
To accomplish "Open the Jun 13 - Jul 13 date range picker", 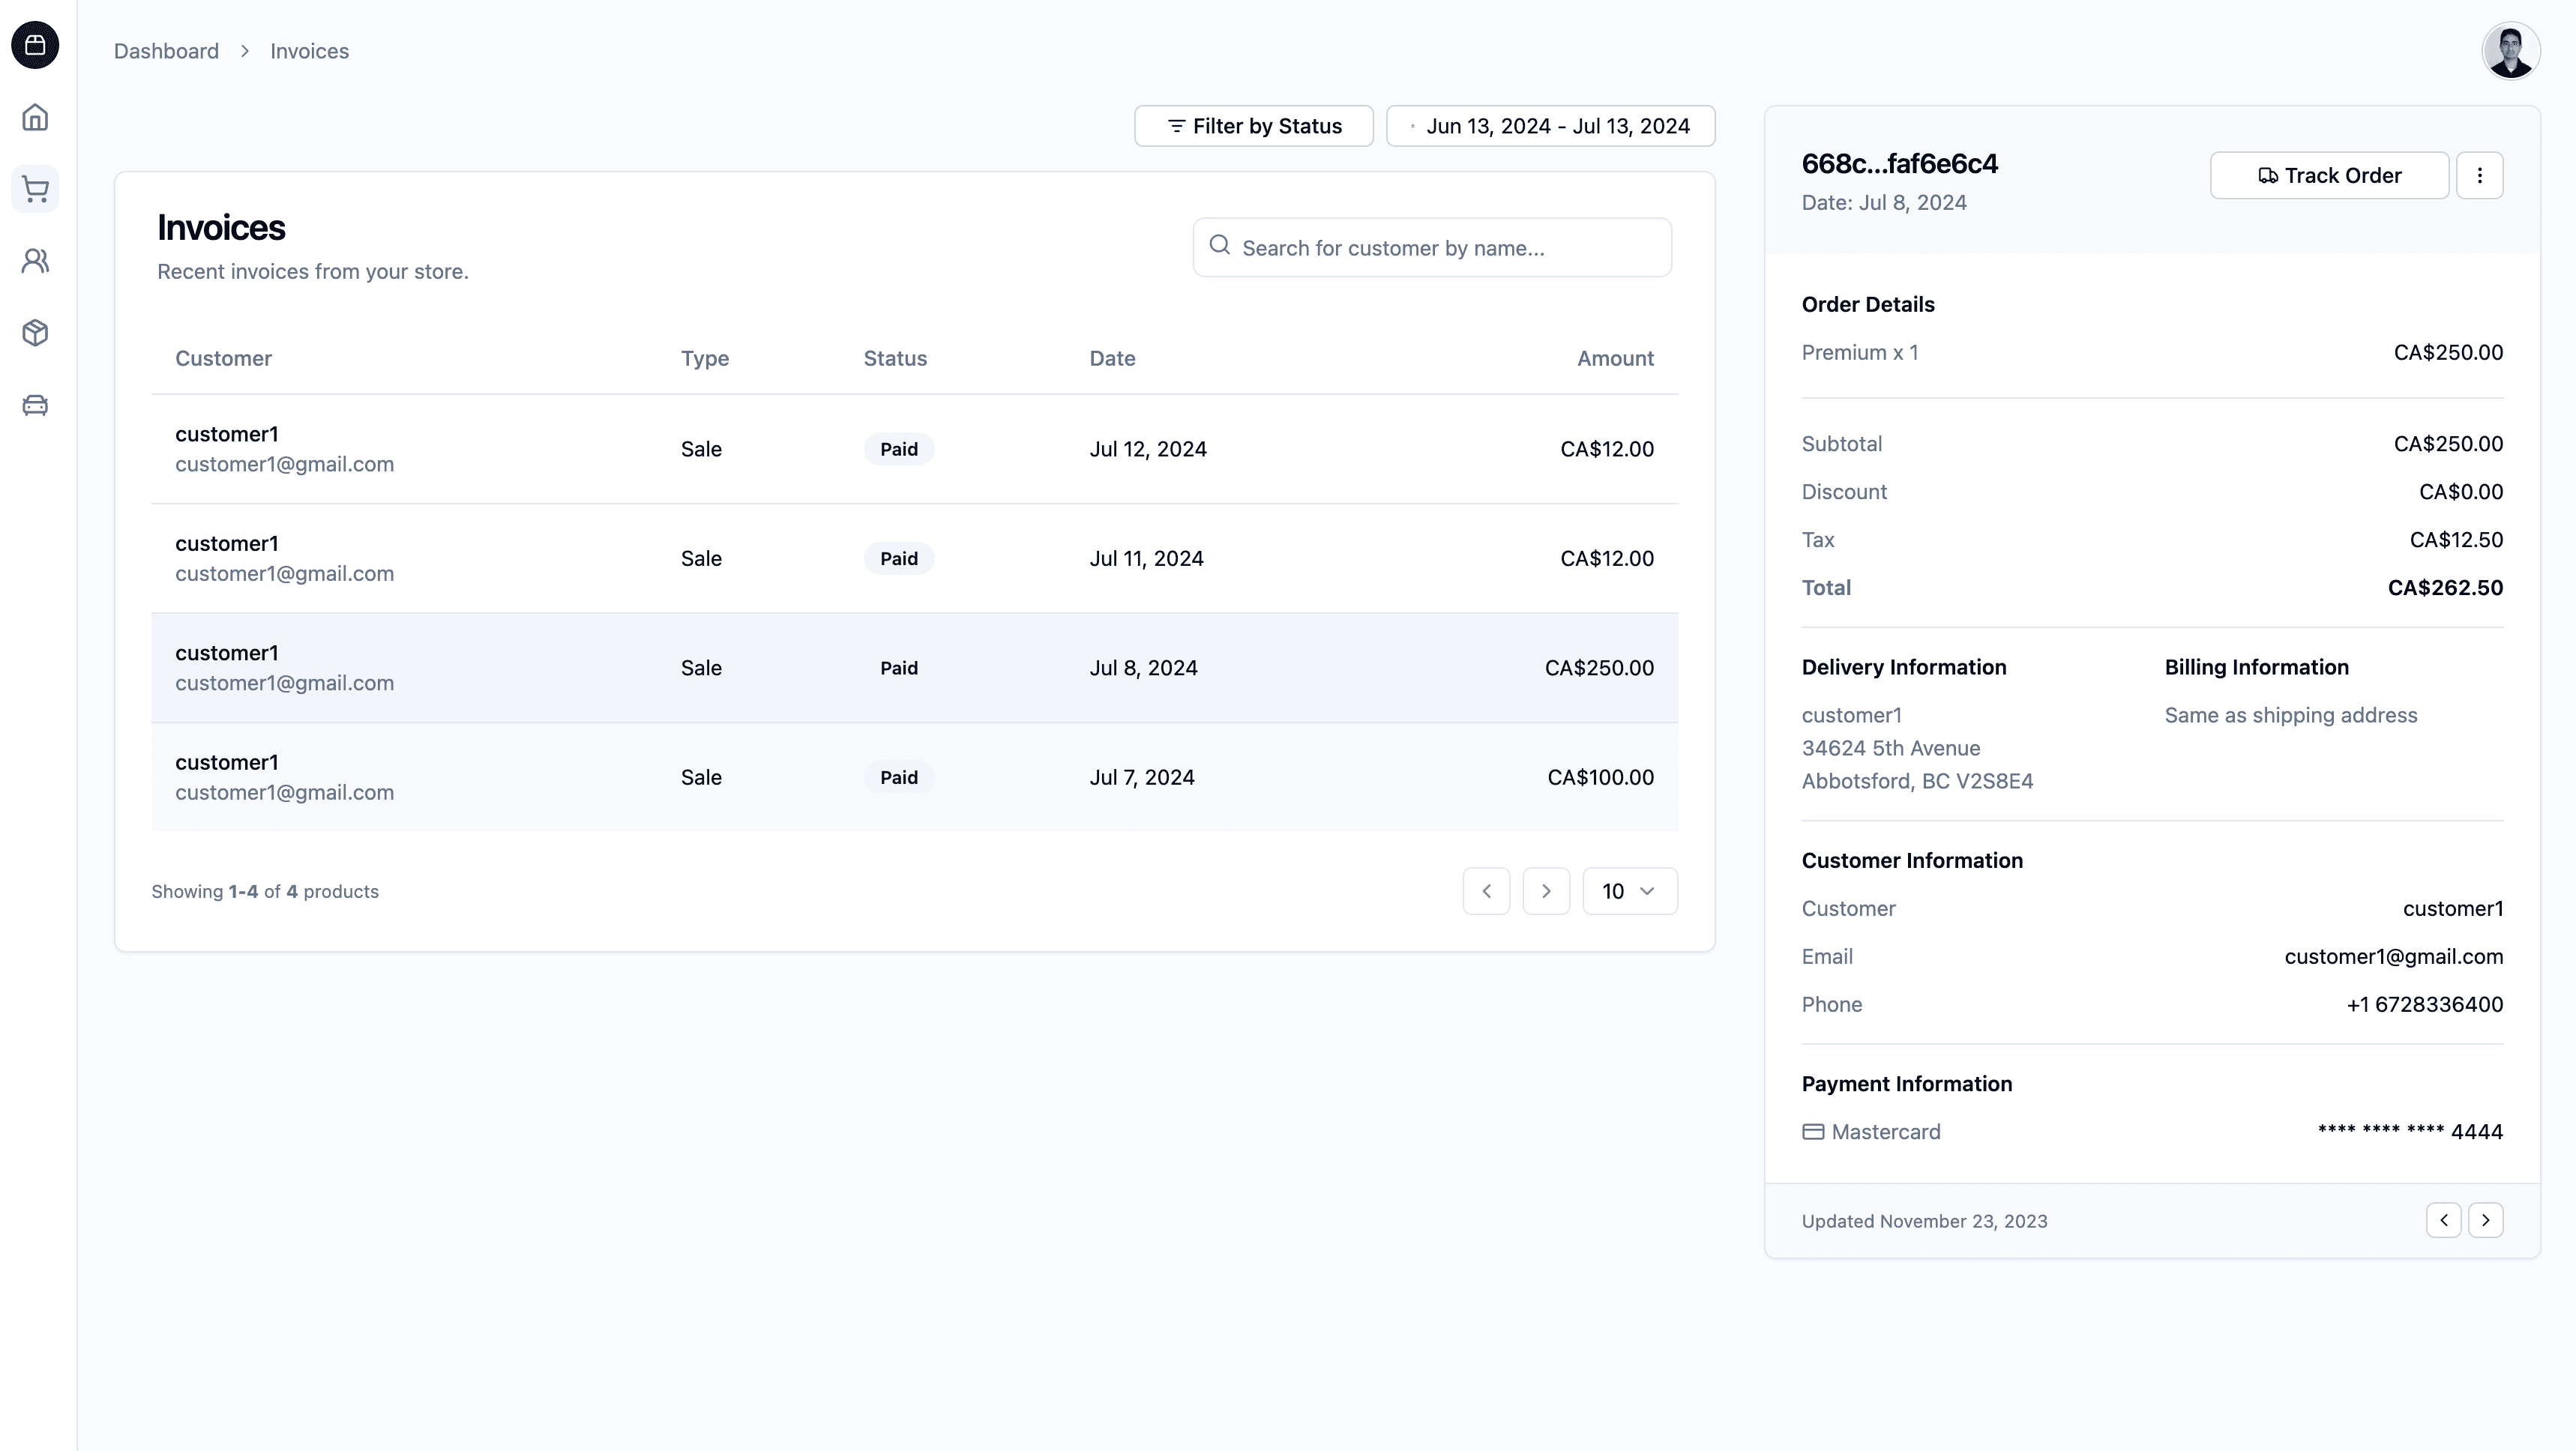I will click(1550, 125).
